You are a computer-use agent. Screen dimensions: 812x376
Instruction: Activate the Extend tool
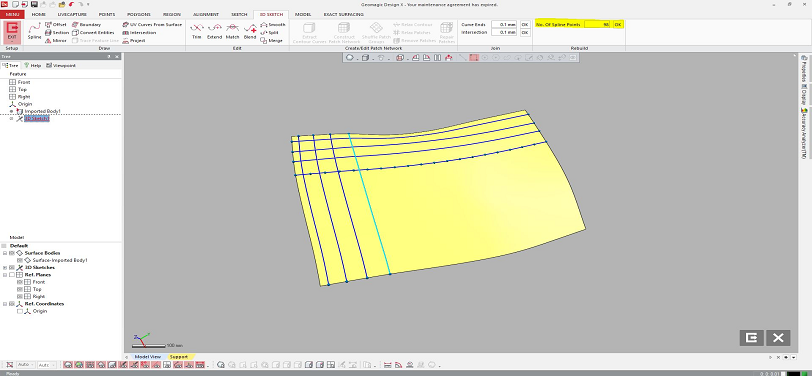[214, 31]
